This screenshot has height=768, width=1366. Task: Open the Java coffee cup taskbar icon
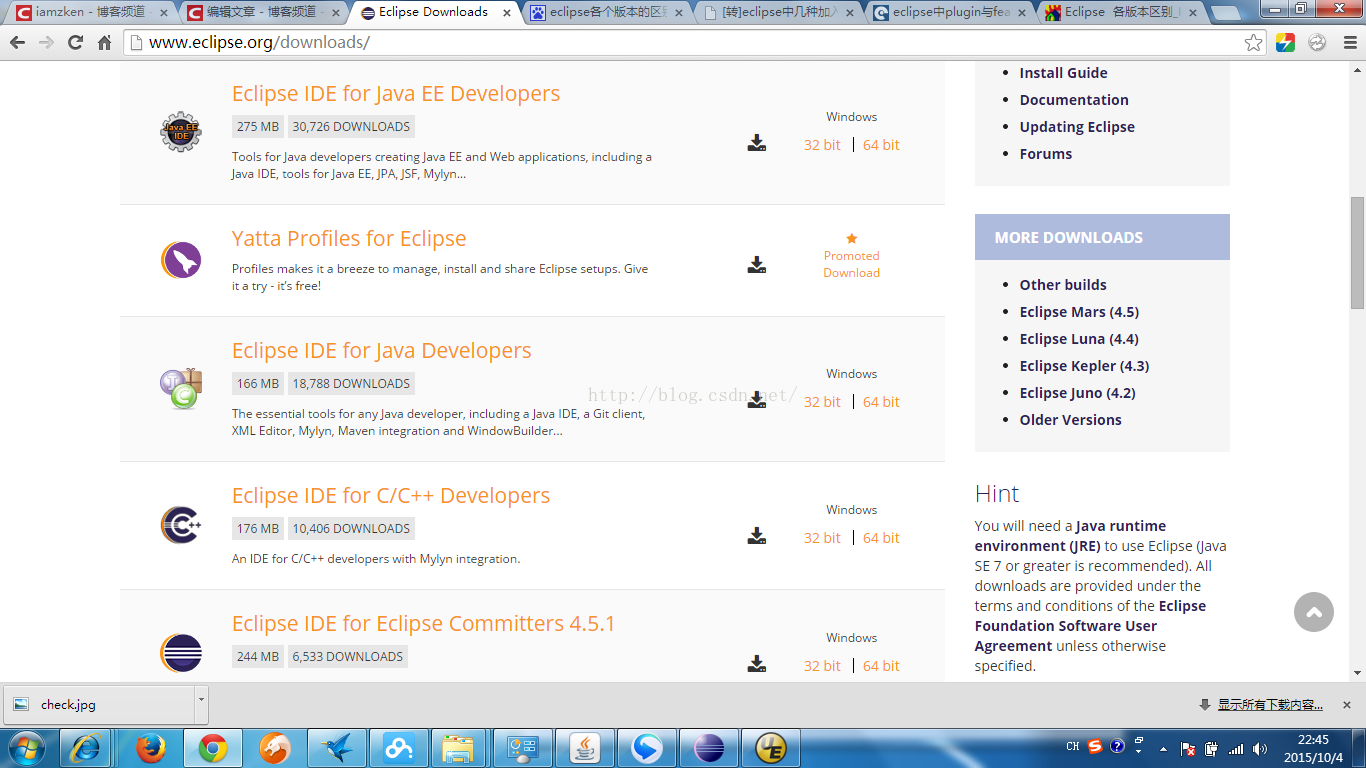click(585, 748)
